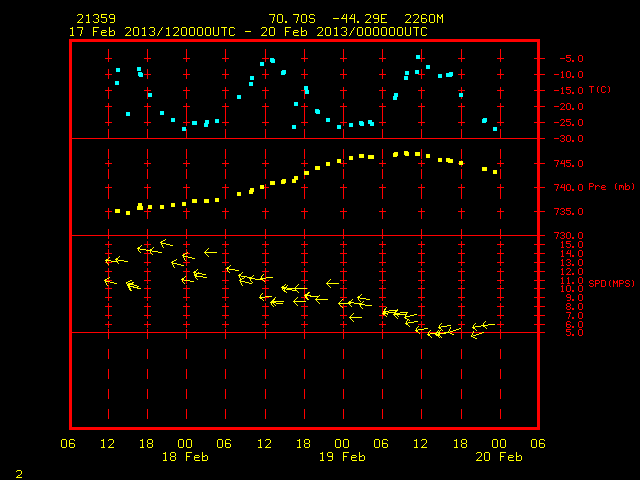The image size is (640, 480).
Task: Click the -15.0 temperature tick value
Action: (569, 91)
